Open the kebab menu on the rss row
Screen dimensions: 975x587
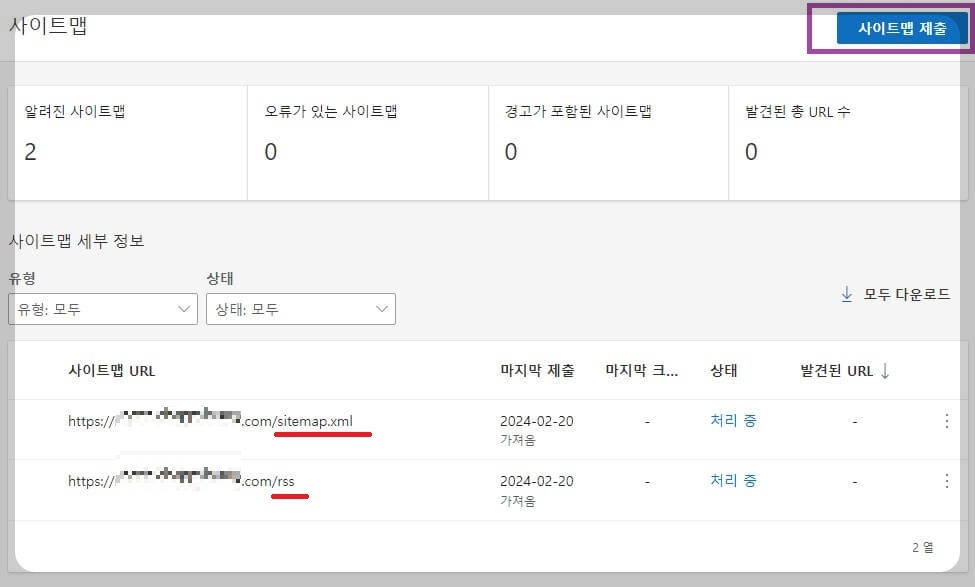pos(947,481)
